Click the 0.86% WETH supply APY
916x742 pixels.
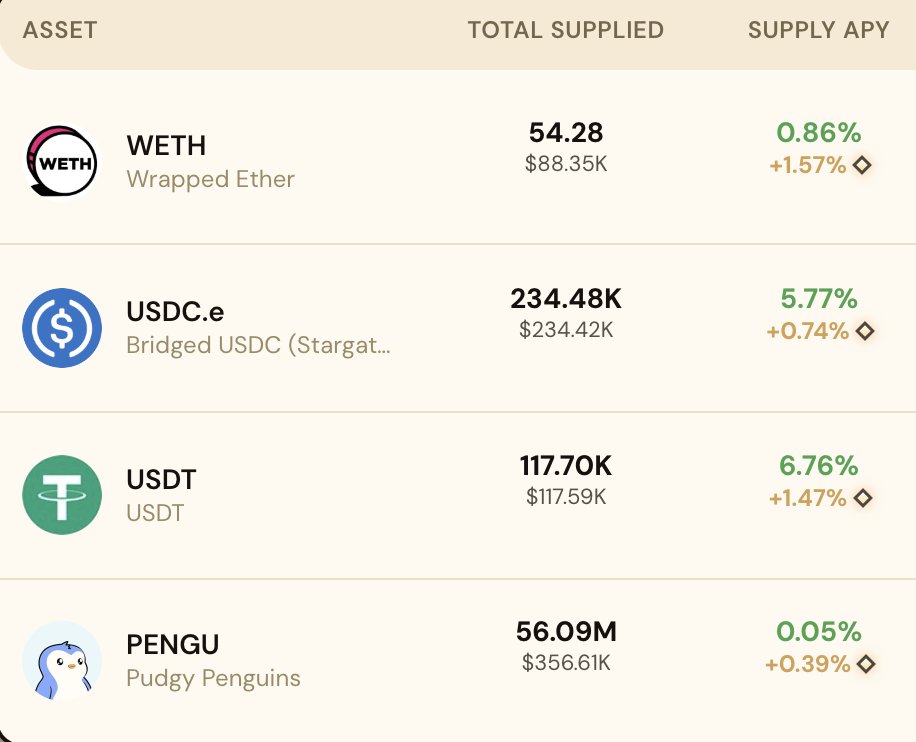tap(818, 133)
